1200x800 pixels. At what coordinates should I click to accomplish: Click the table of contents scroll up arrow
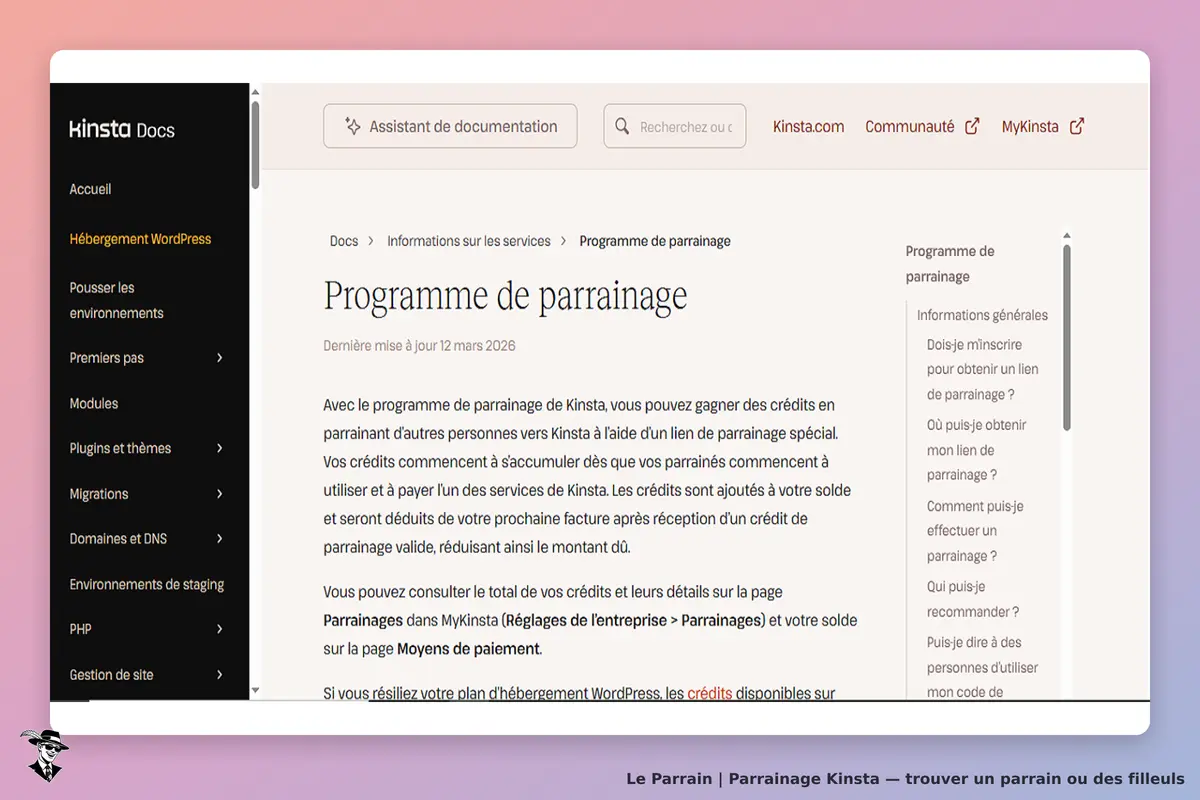click(x=1067, y=237)
